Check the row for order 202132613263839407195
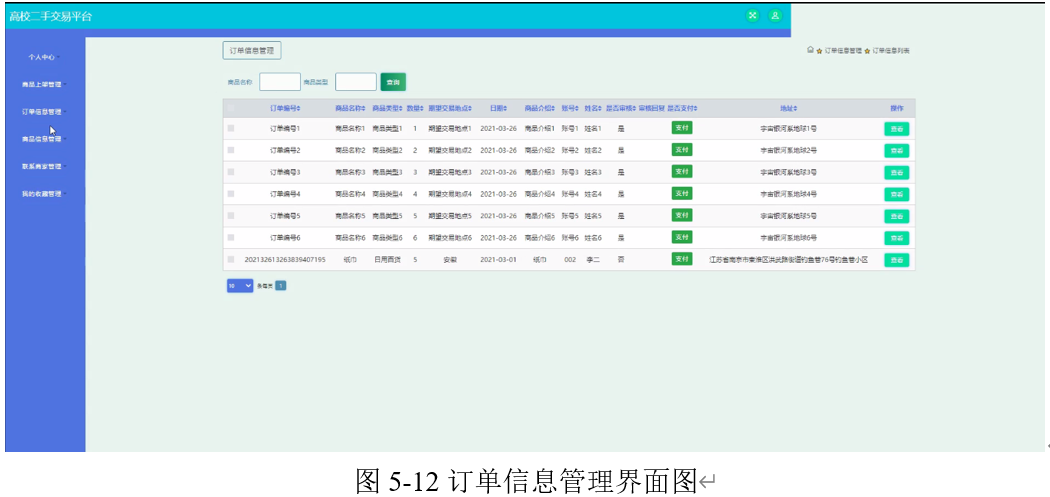 pyautogui.click(x=231, y=259)
